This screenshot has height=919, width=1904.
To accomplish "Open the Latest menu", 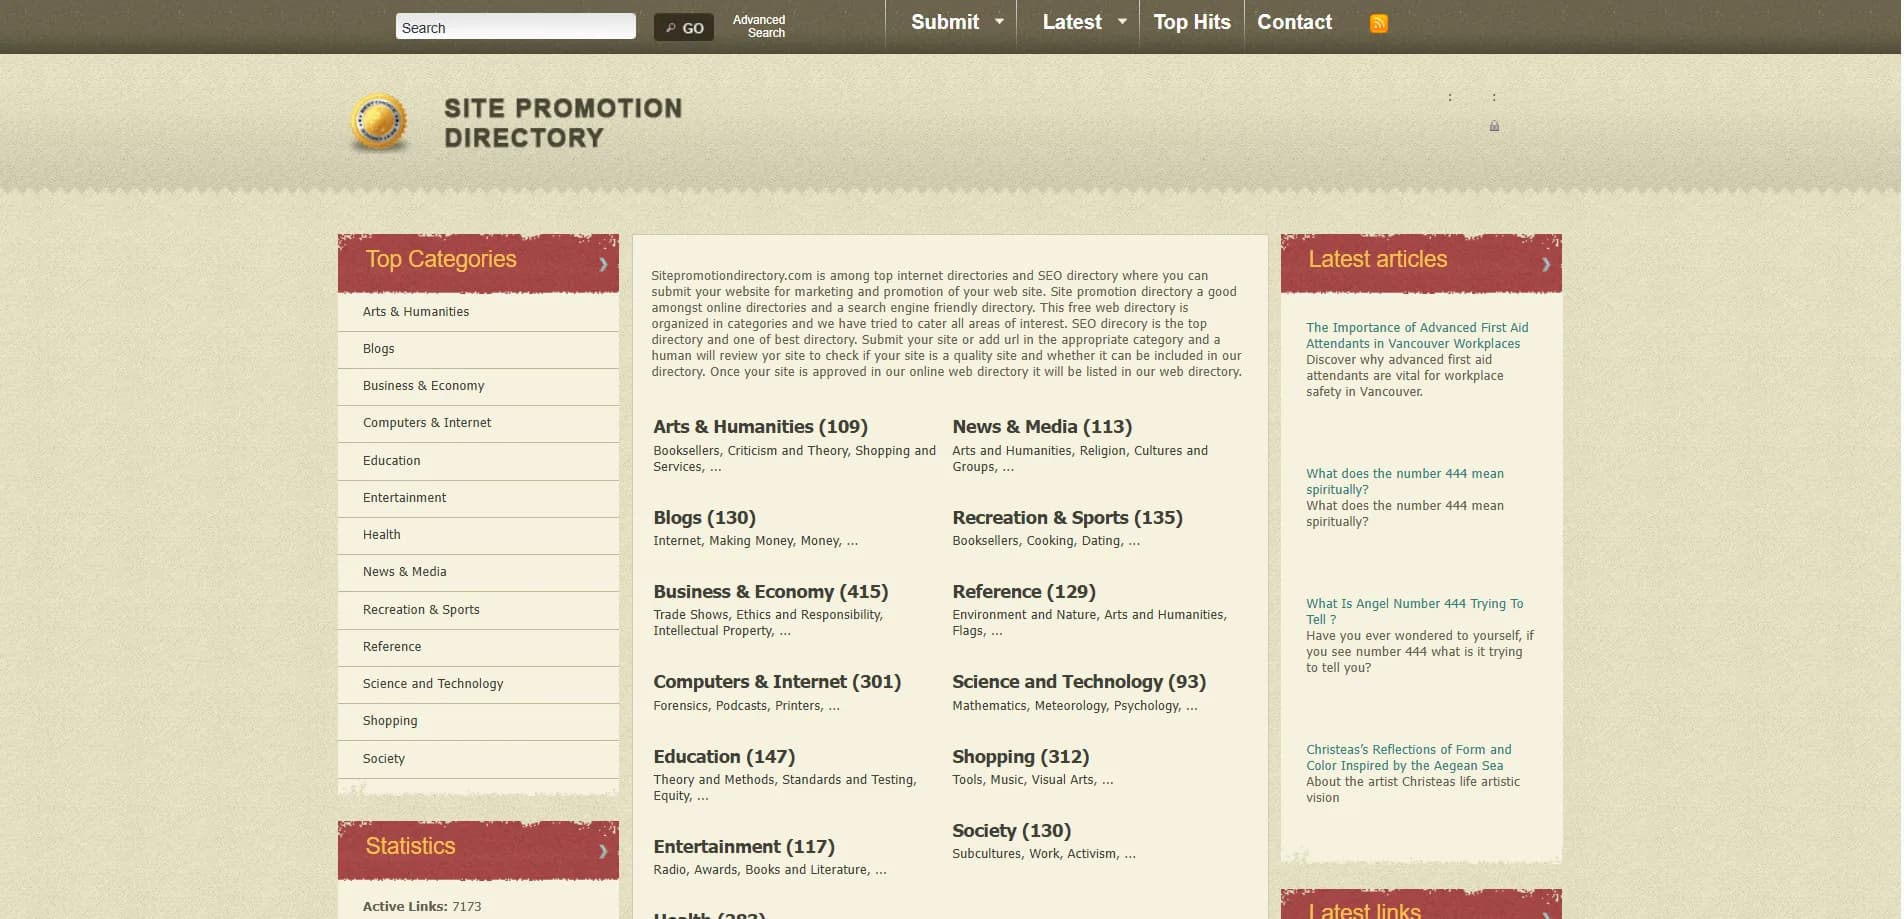I will point(1072,22).
